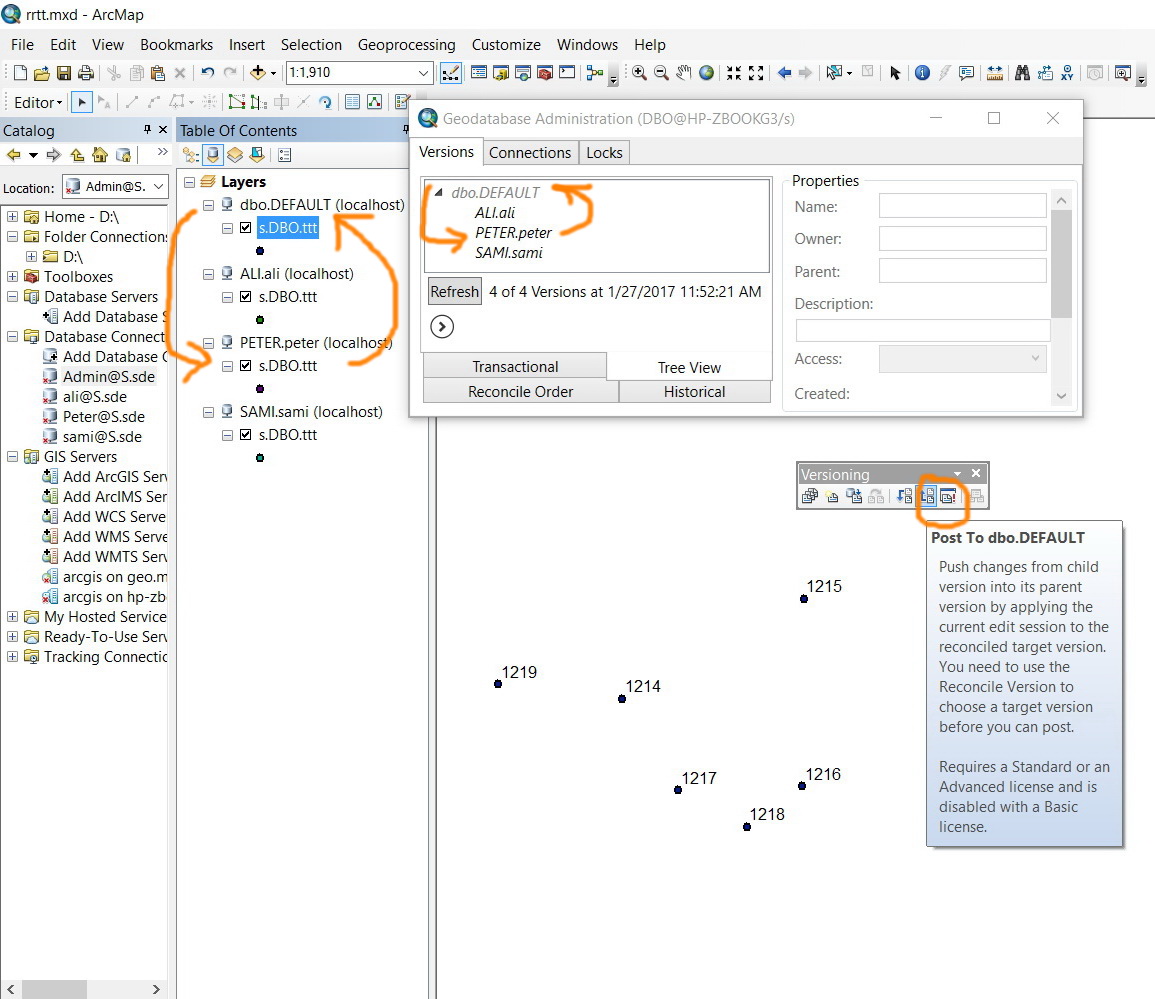Click the Reconcile Order button
The height and width of the screenshot is (999, 1155).
pos(520,392)
